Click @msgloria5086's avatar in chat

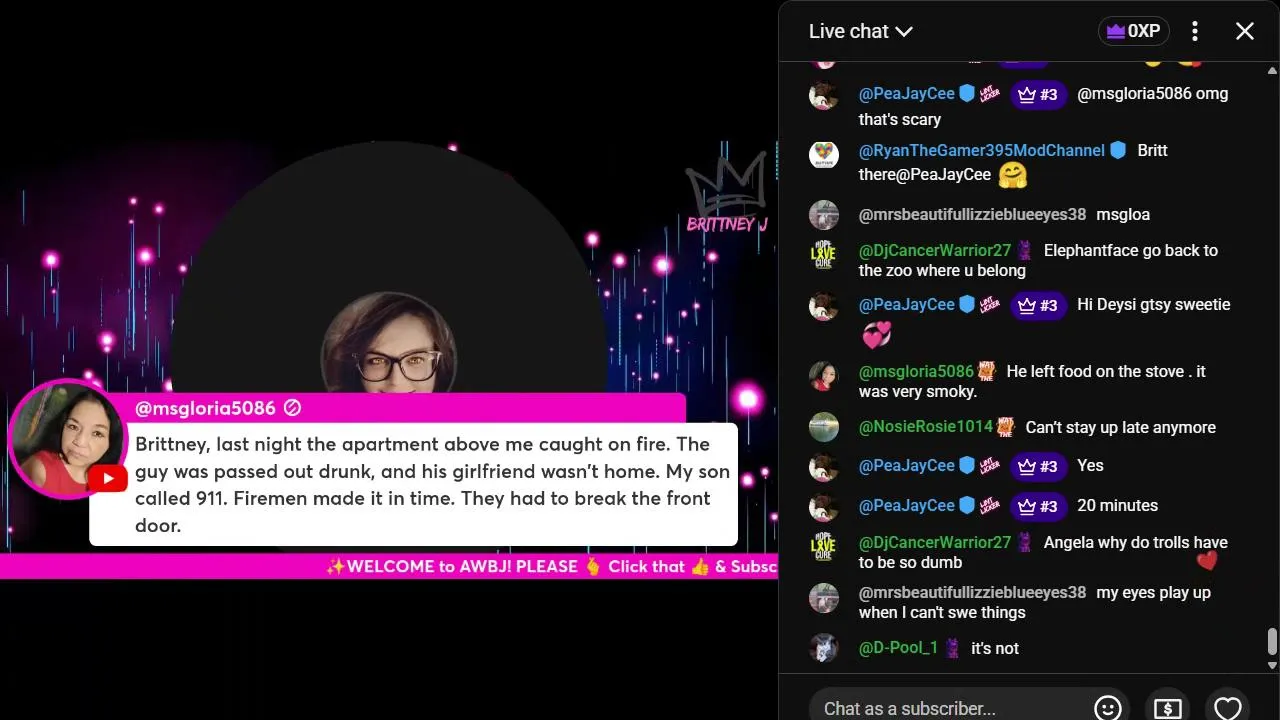823,376
